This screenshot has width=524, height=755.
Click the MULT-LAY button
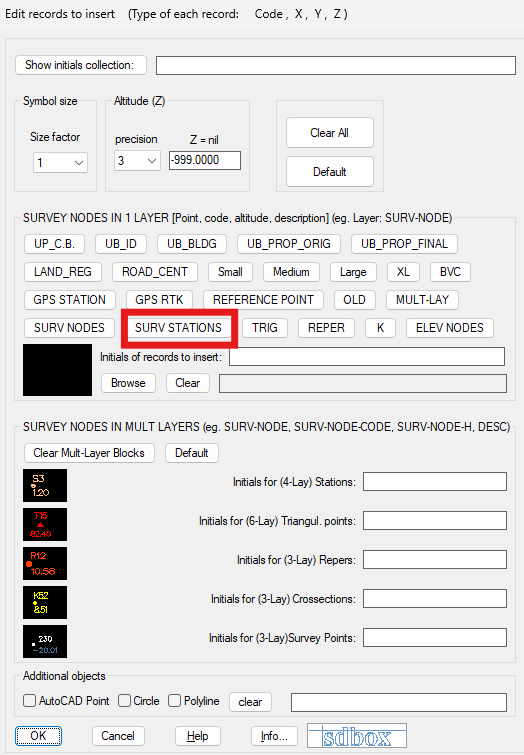click(x=422, y=300)
